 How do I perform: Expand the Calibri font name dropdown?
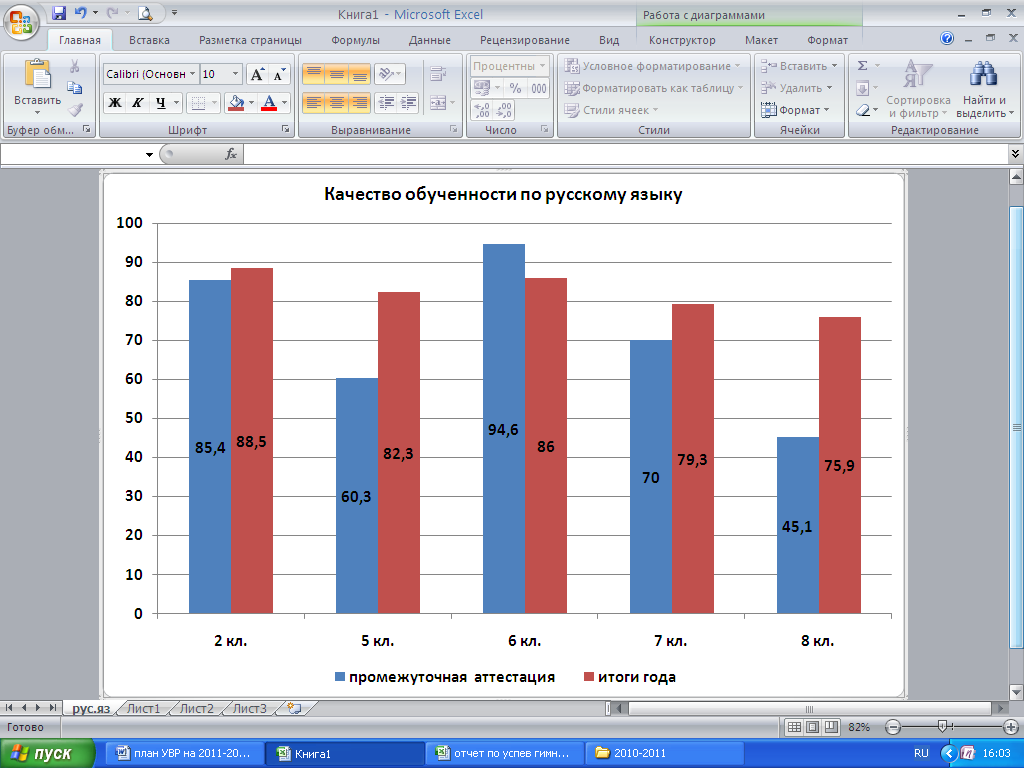tap(193, 74)
